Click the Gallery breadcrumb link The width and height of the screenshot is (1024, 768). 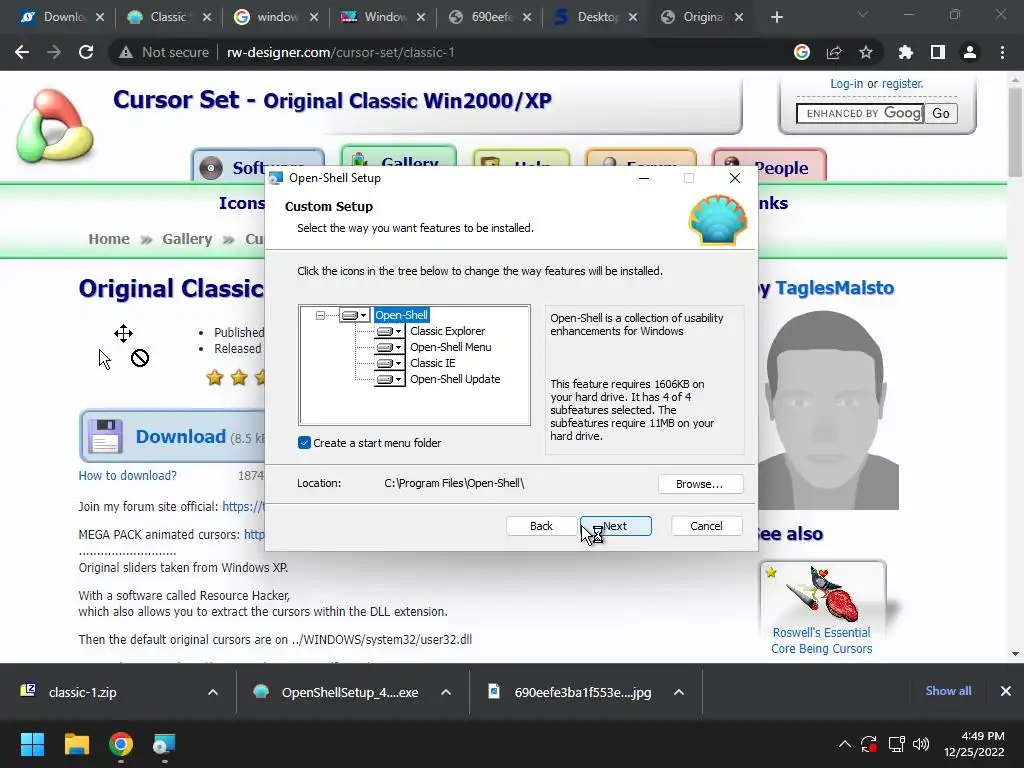pyautogui.click(x=187, y=239)
